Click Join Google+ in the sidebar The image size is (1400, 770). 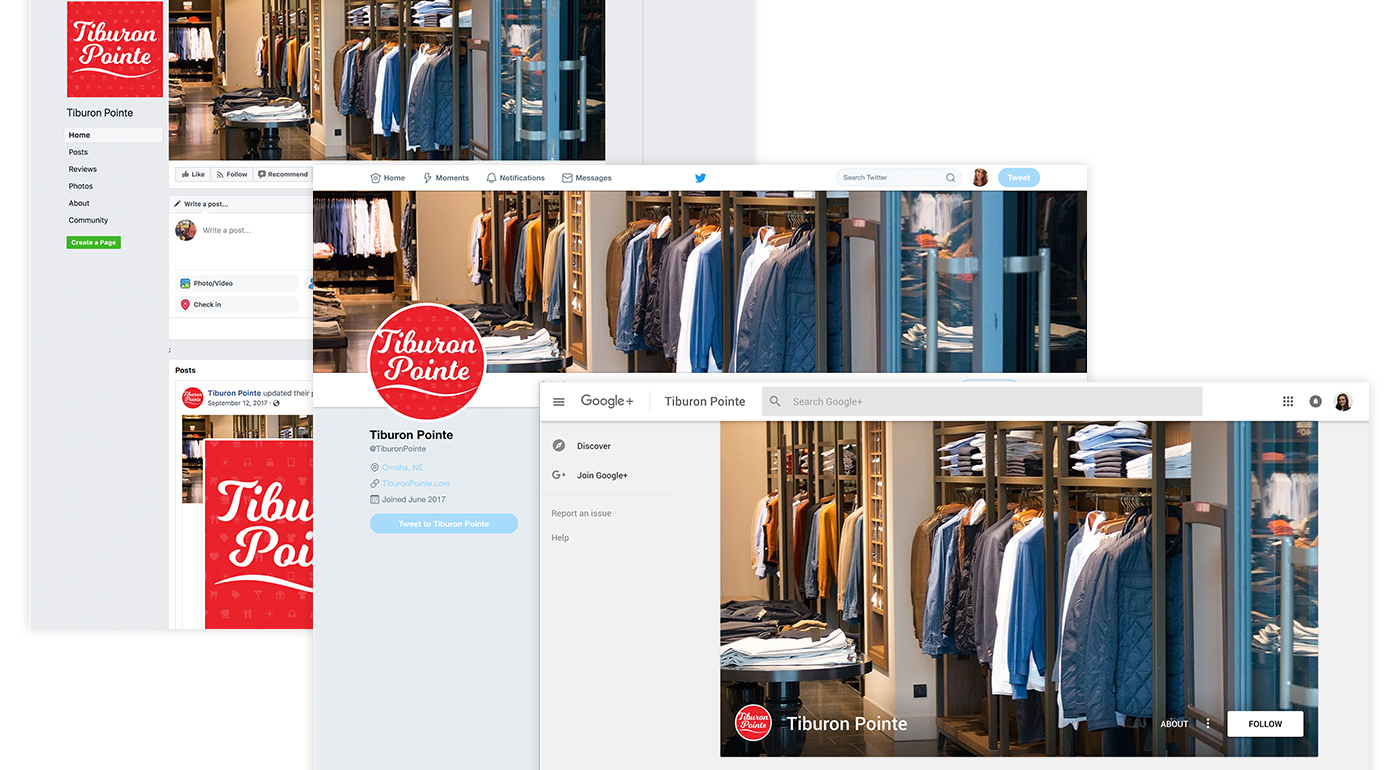[602, 476]
